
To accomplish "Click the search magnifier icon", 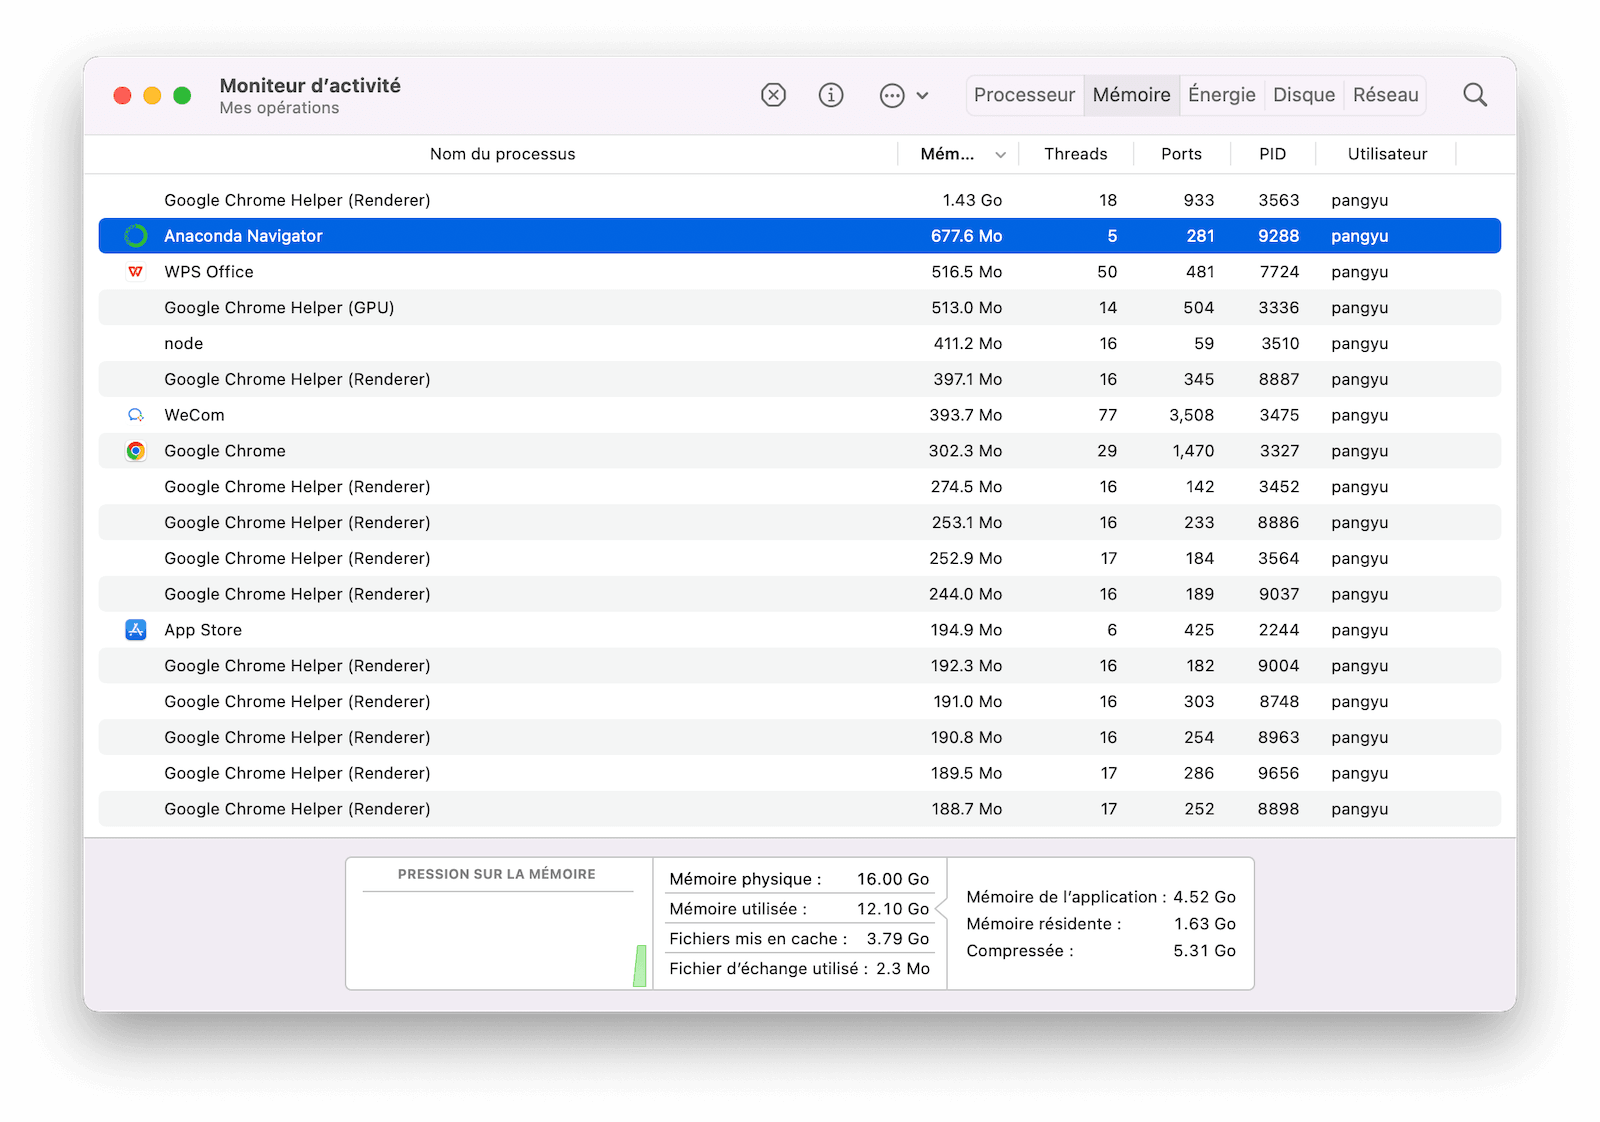I will pyautogui.click(x=1475, y=95).
